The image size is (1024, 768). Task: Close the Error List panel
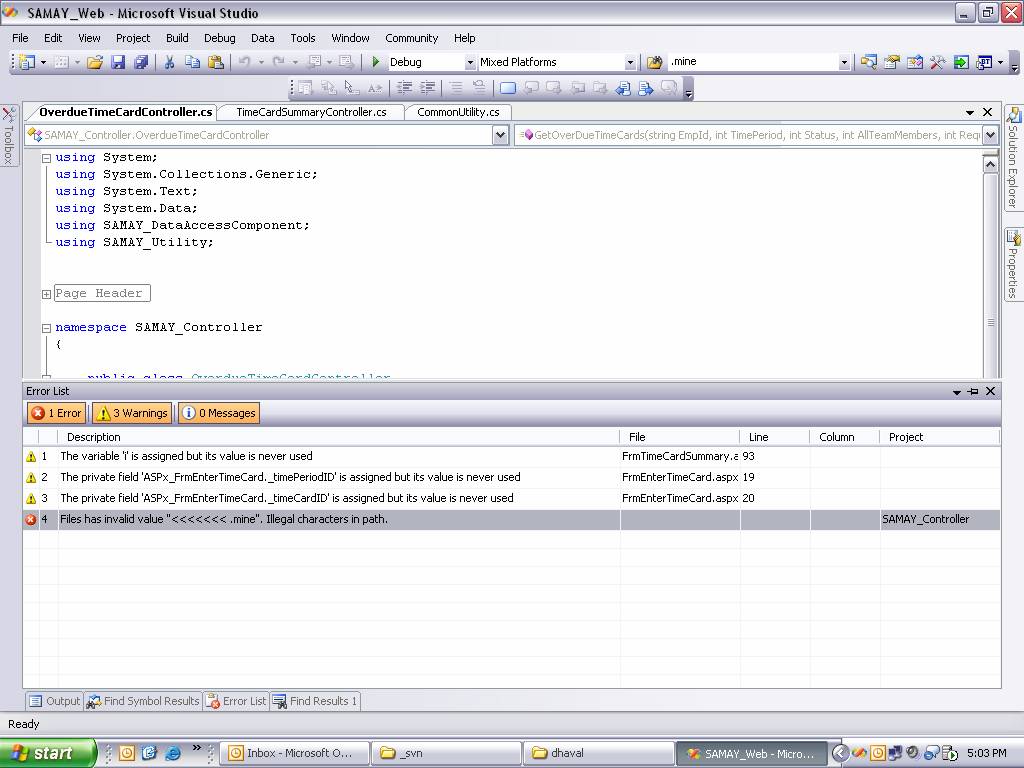point(990,391)
